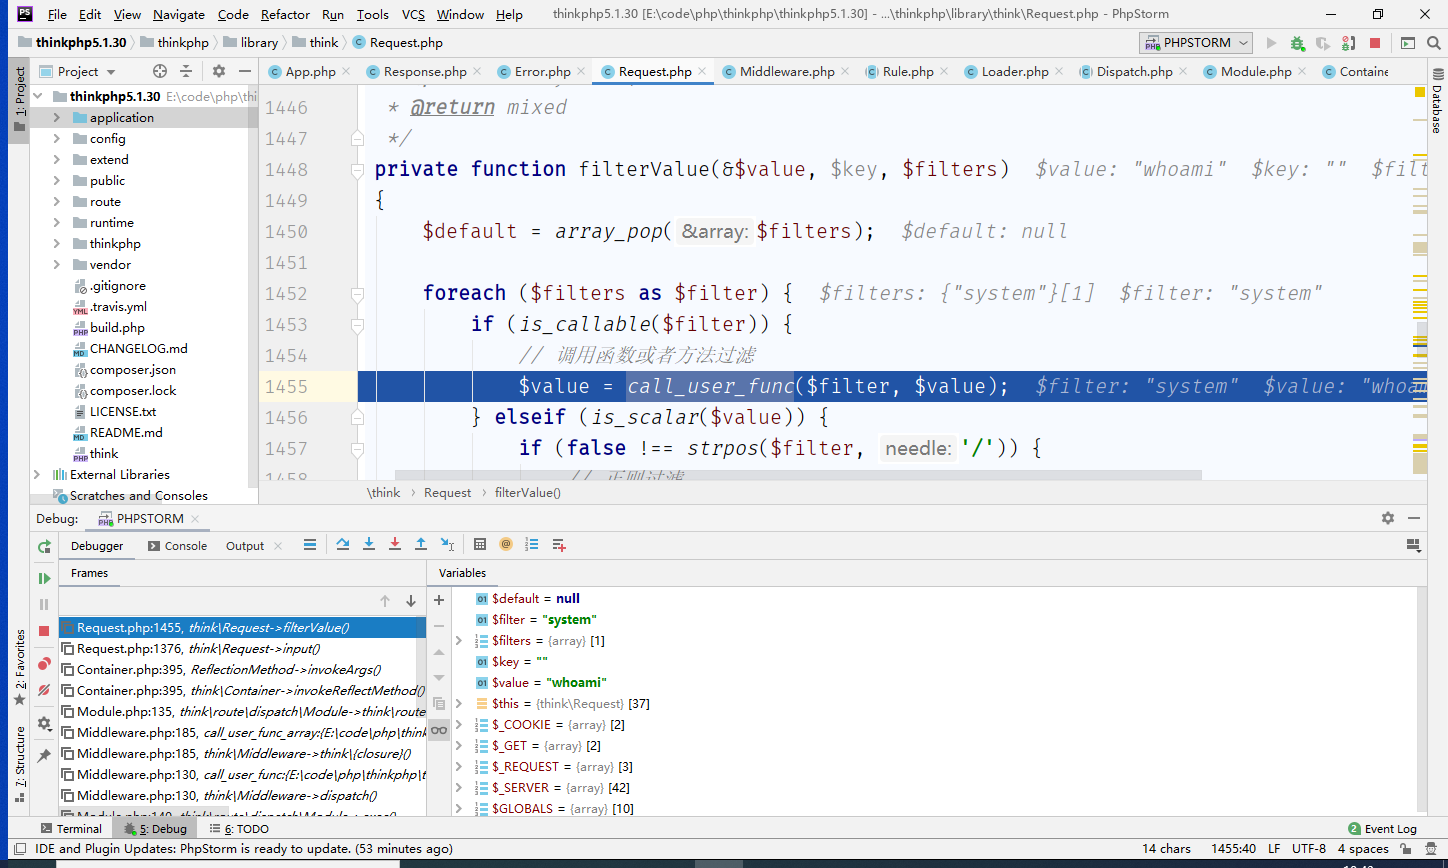Click the Search Everywhere magnifier icon

1434,43
